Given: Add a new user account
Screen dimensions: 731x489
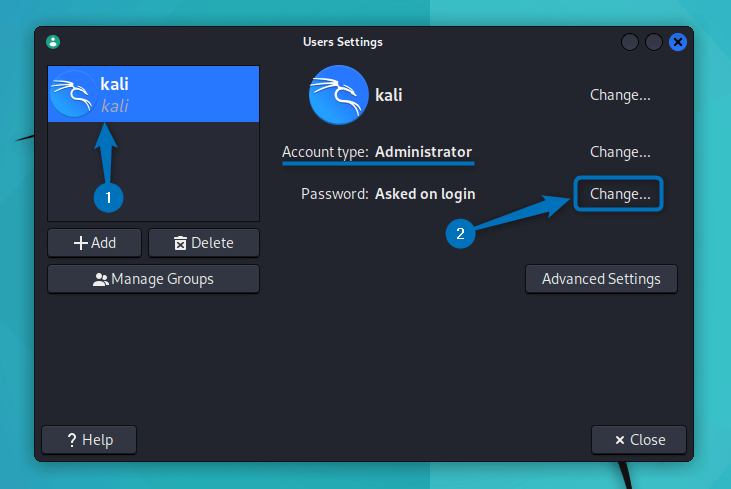Looking at the screenshot, I should 94,243.
